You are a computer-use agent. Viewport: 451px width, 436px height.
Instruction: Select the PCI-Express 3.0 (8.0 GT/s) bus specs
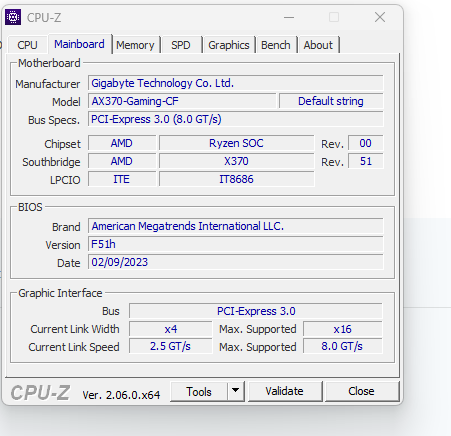(x=236, y=119)
